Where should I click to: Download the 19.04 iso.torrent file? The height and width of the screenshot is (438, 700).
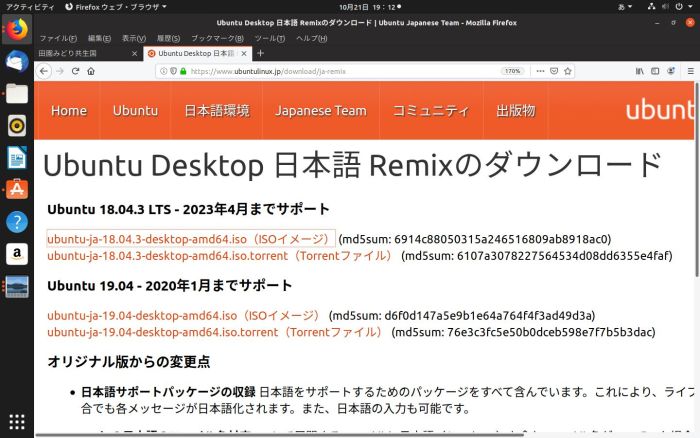(x=217, y=332)
